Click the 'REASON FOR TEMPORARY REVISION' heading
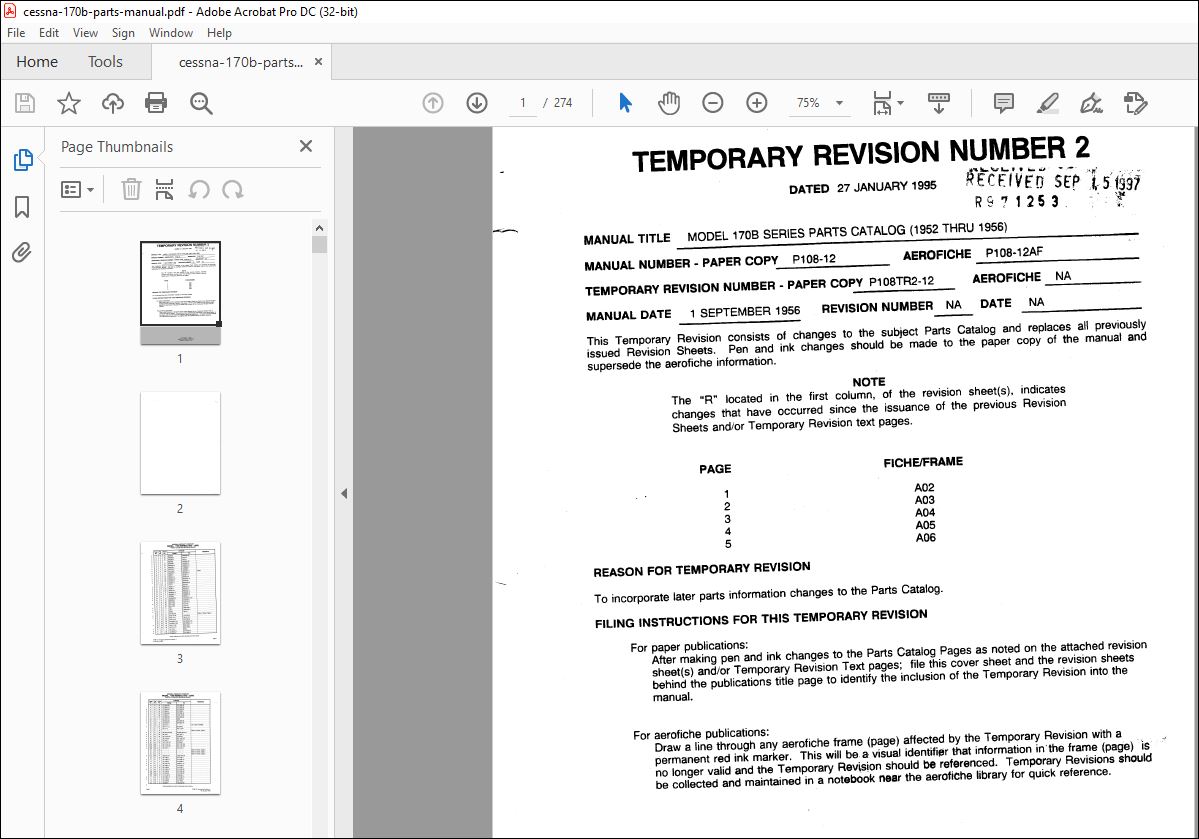The width and height of the screenshot is (1199, 839). (x=702, y=569)
